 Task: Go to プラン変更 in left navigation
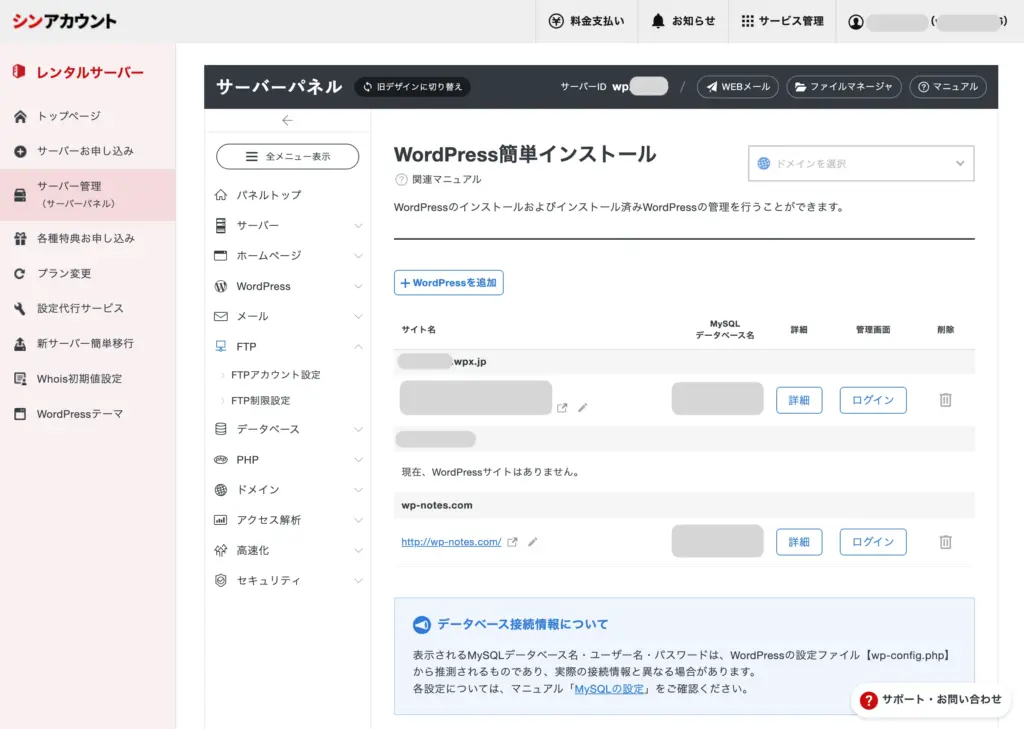click(64, 273)
